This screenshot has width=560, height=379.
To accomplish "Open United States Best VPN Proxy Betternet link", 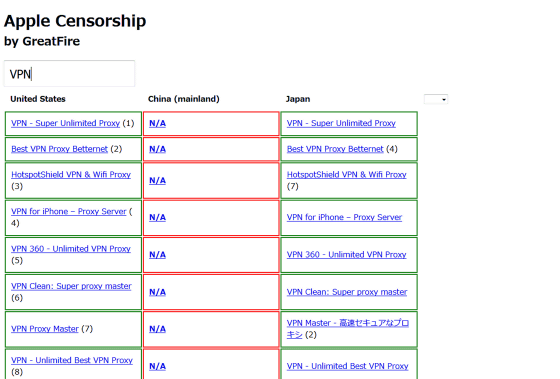I will (59, 149).
